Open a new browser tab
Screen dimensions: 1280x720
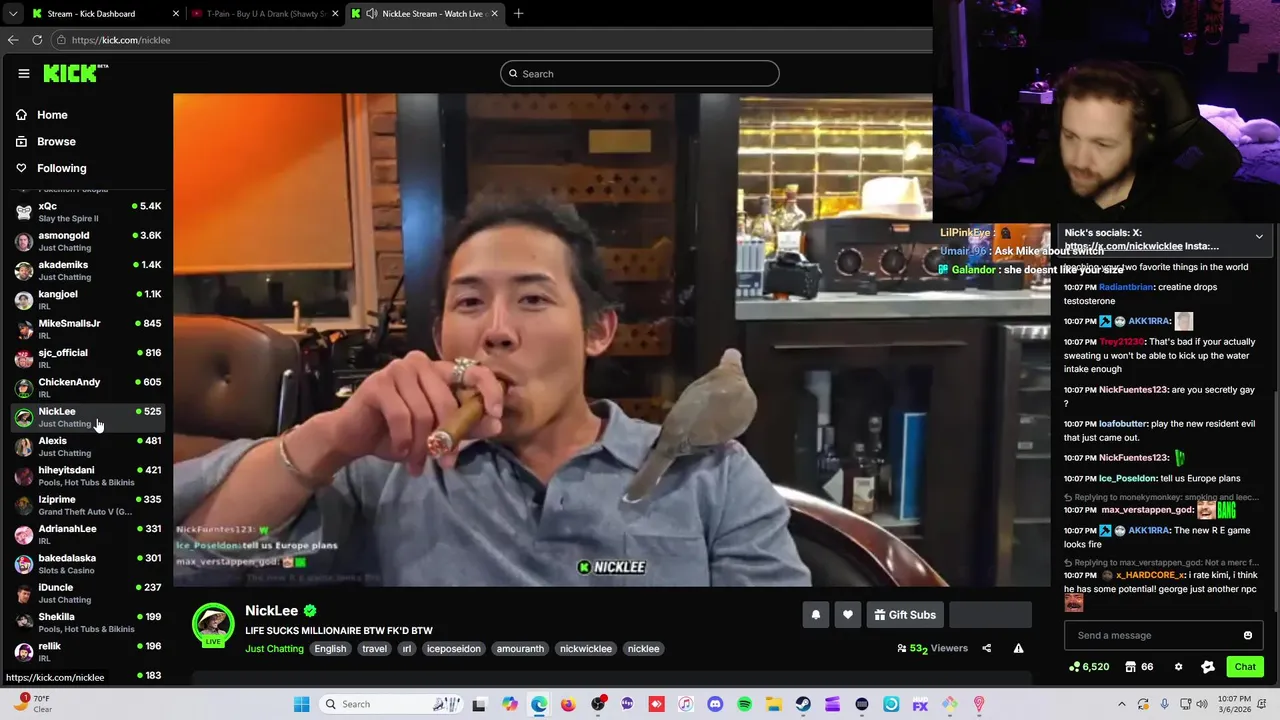click(x=518, y=14)
